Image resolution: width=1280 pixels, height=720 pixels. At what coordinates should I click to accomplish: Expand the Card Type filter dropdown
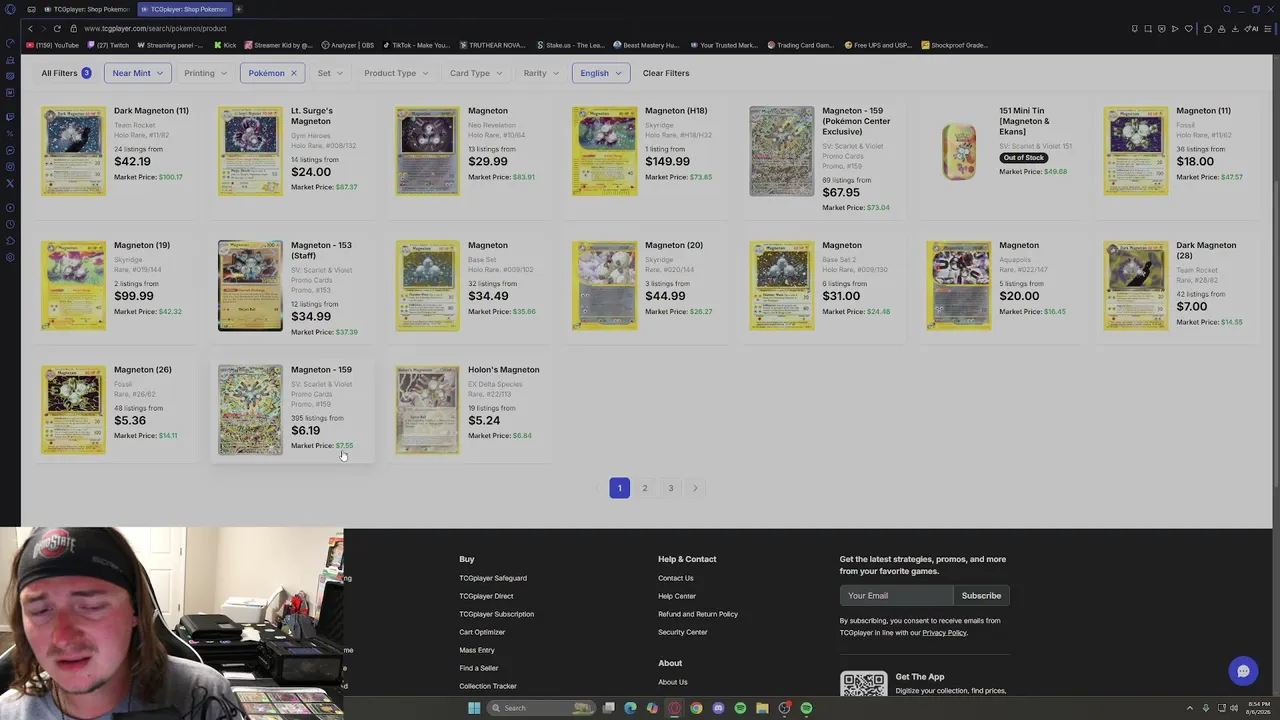click(x=475, y=73)
